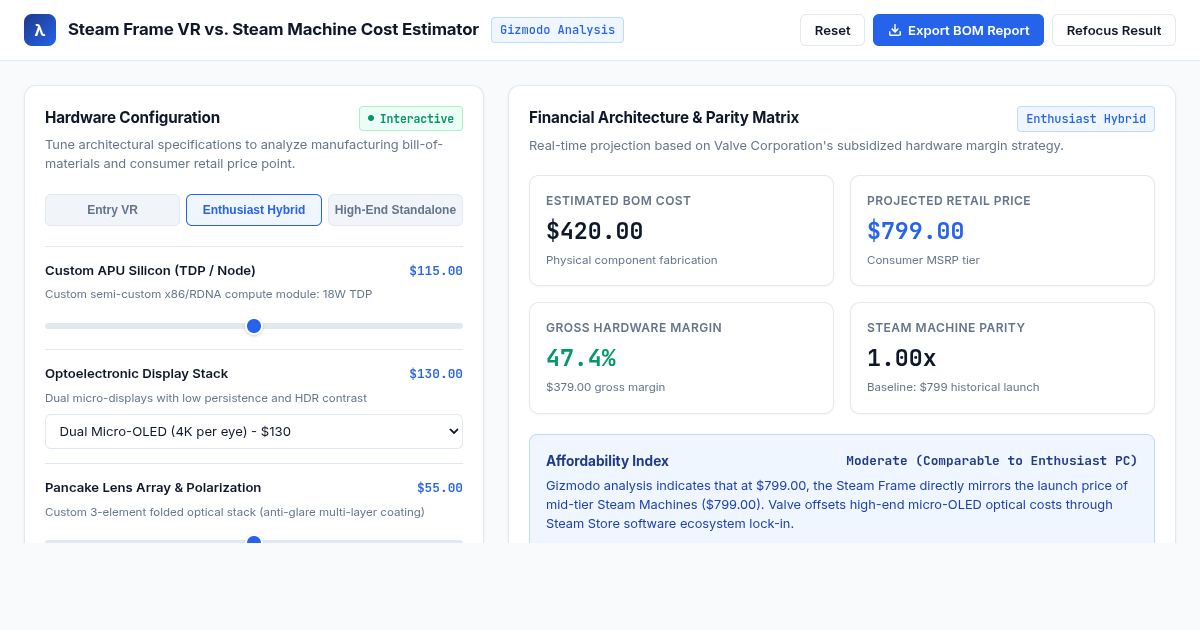Screen dimensions: 1200x630
Task: Select the Entry VR preset
Action: [112, 210]
